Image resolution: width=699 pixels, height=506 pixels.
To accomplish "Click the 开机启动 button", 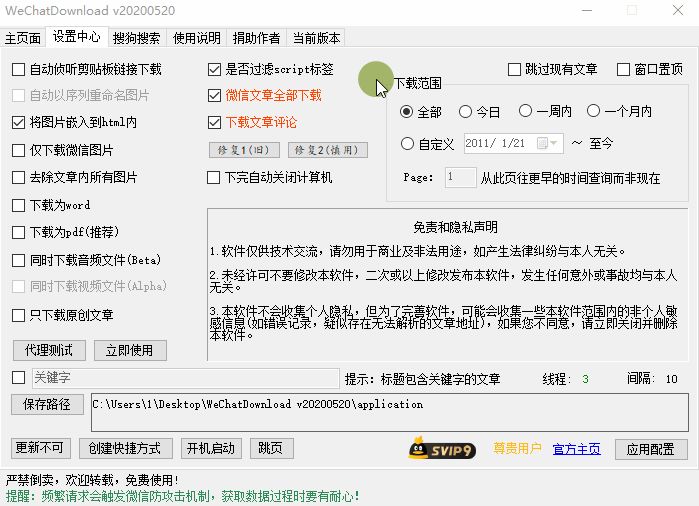I will 211,448.
